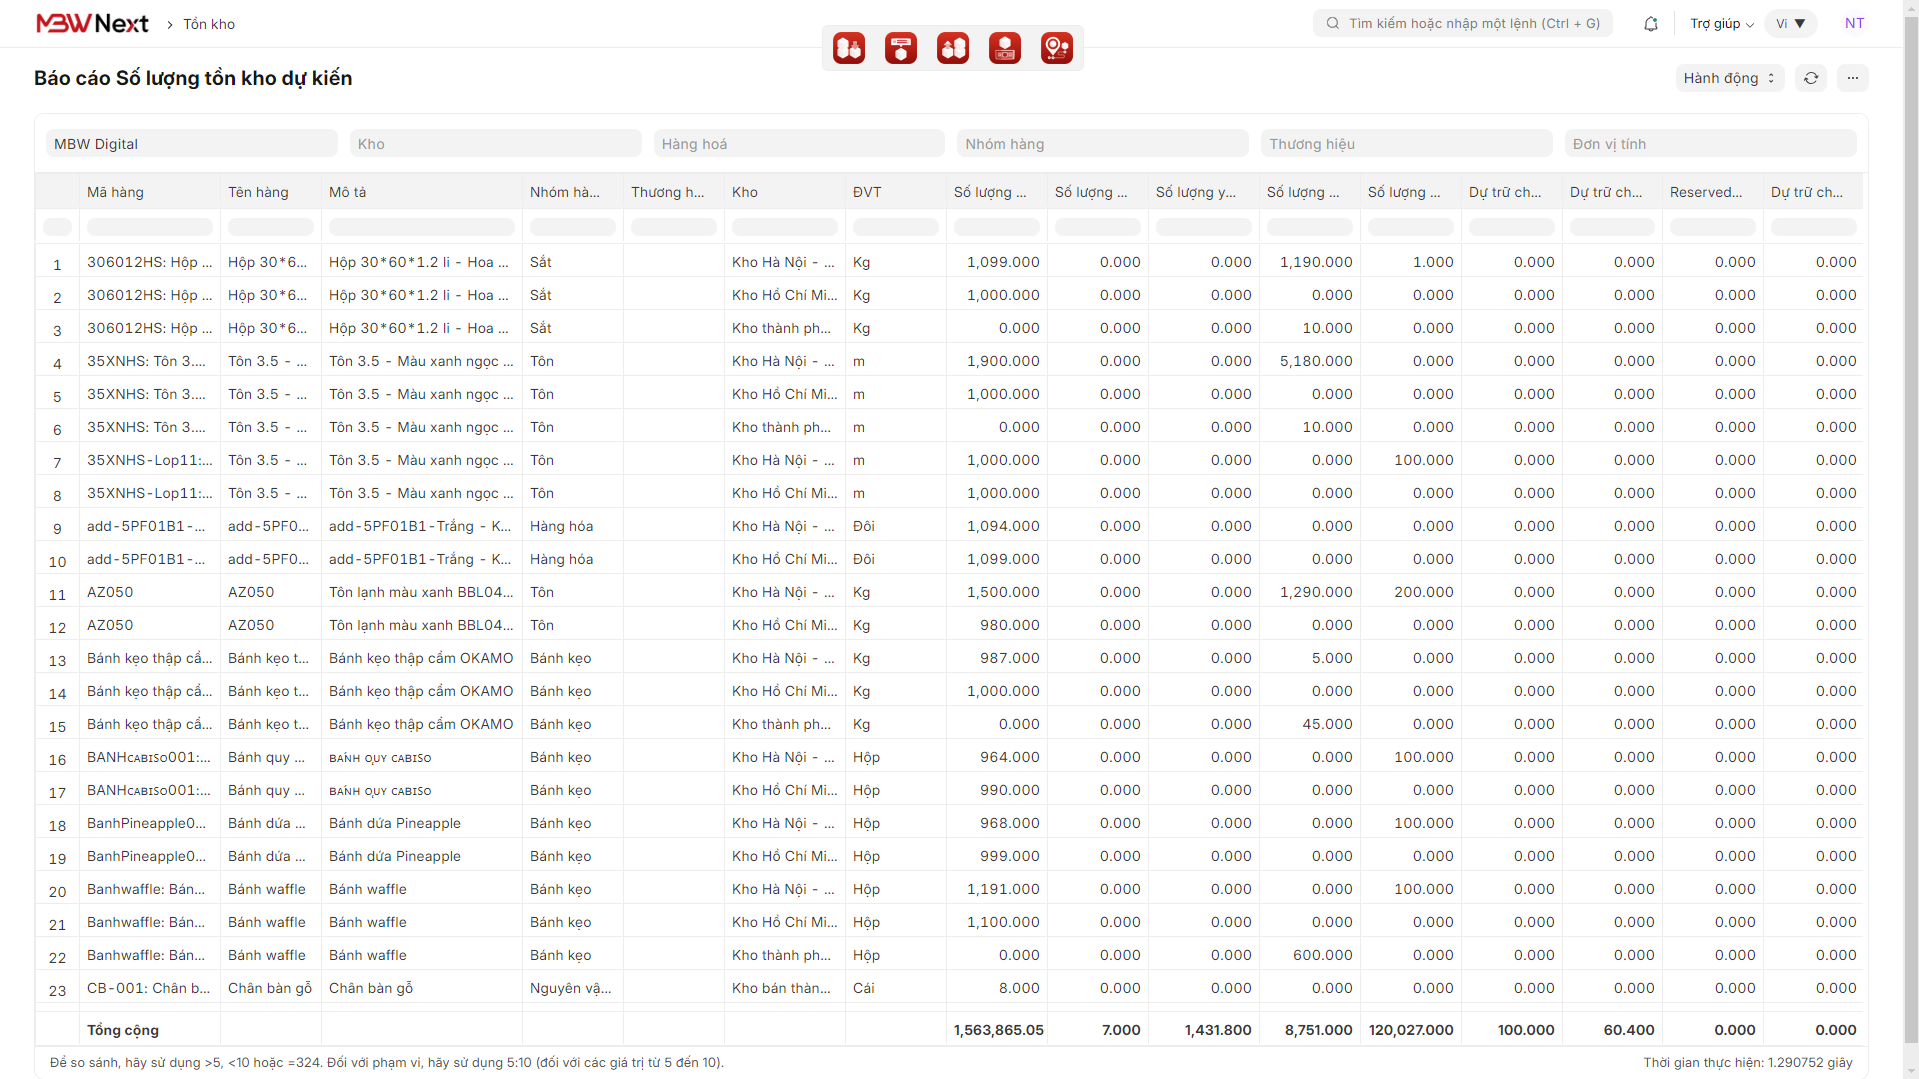Open the location pin delivery route icon

[1057, 48]
